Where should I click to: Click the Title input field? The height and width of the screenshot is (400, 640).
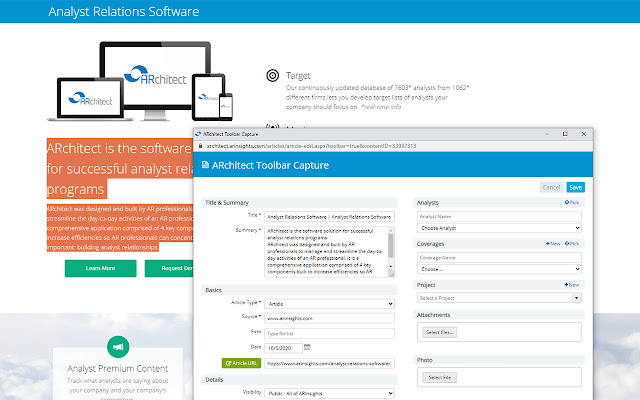(x=329, y=217)
